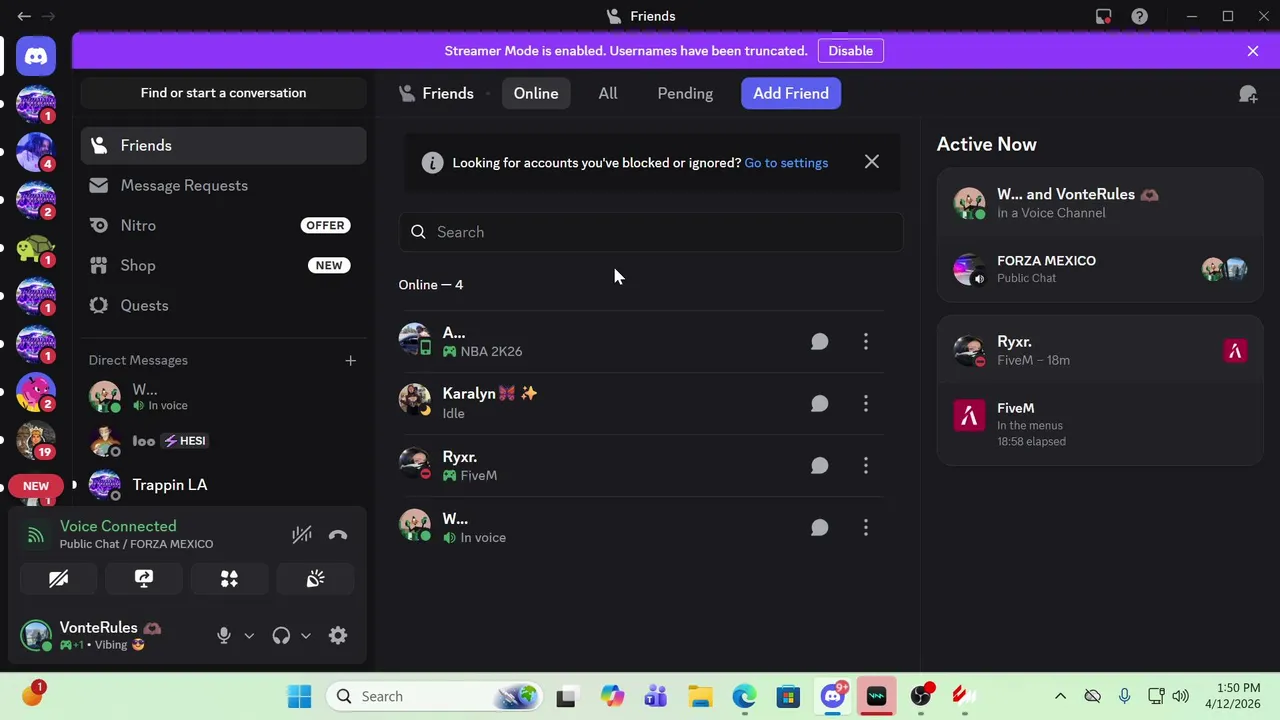Jump to NEW unread mentions pill
Image resolution: width=1280 pixels, height=720 pixels.
tap(36, 486)
